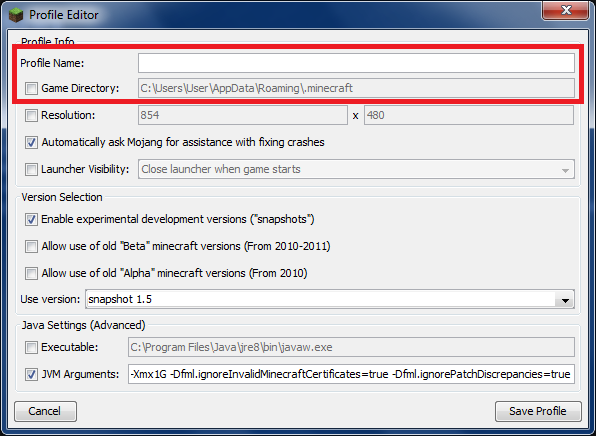The height and width of the screenshot is (436, 596).
Task: Allow old Beta minecraft versions
Action: (31, 246)
